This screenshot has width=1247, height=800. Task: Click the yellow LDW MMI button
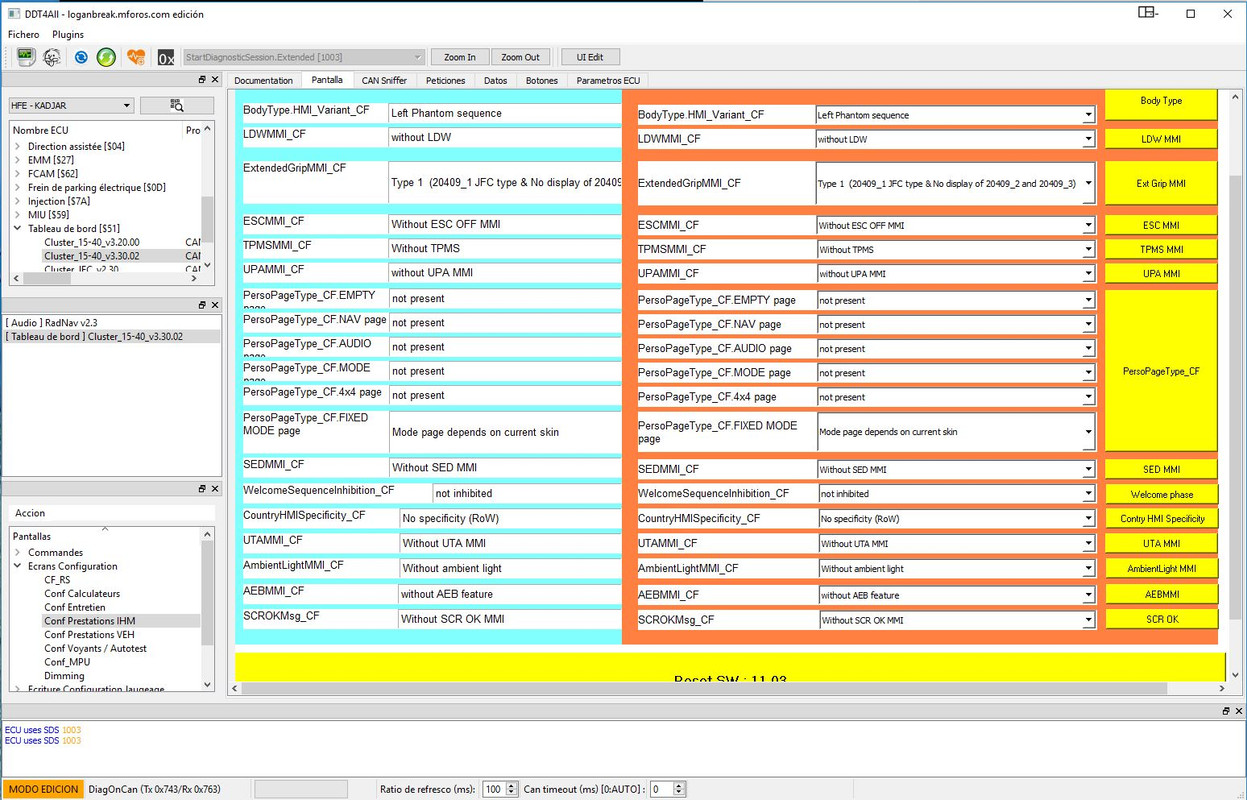pos(1161,139)
